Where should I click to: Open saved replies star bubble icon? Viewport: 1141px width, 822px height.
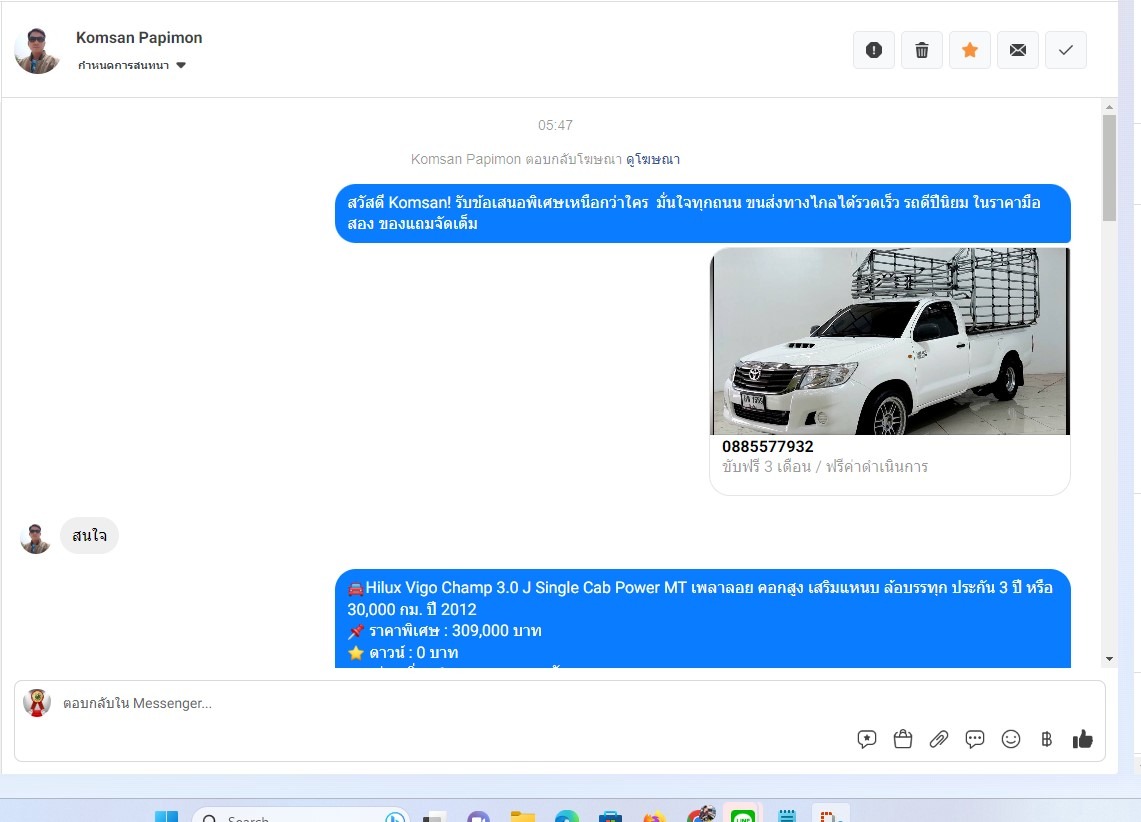(866, 739)
